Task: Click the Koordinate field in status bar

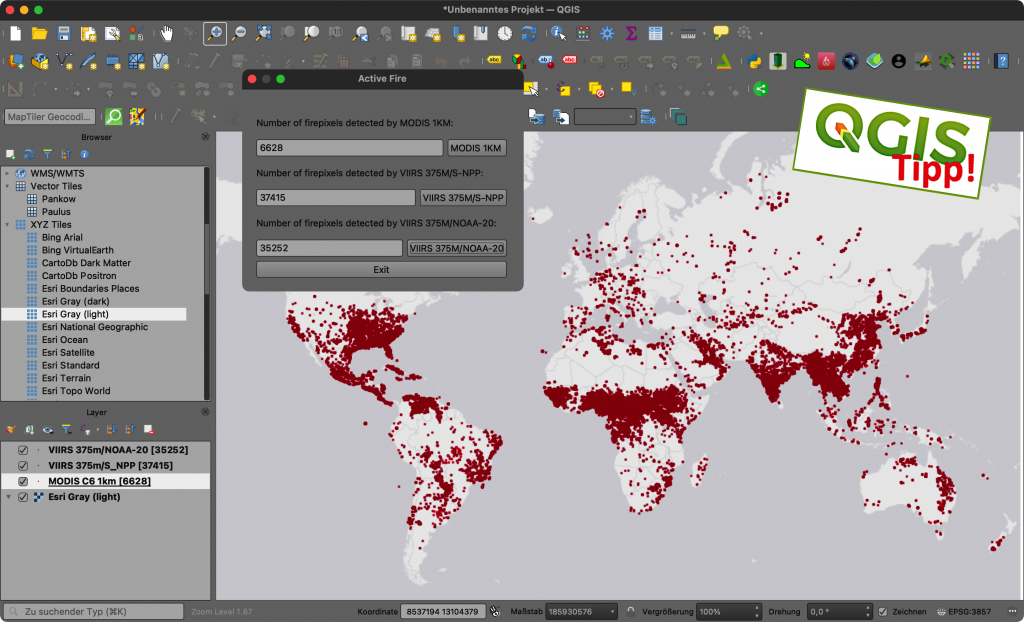Action: 443,612
